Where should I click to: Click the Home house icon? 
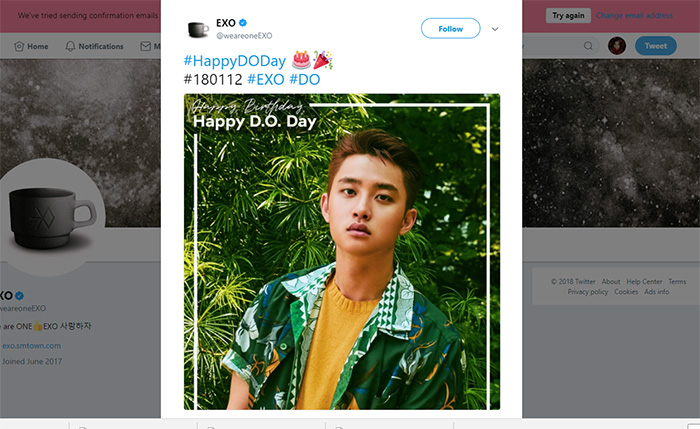19,46
